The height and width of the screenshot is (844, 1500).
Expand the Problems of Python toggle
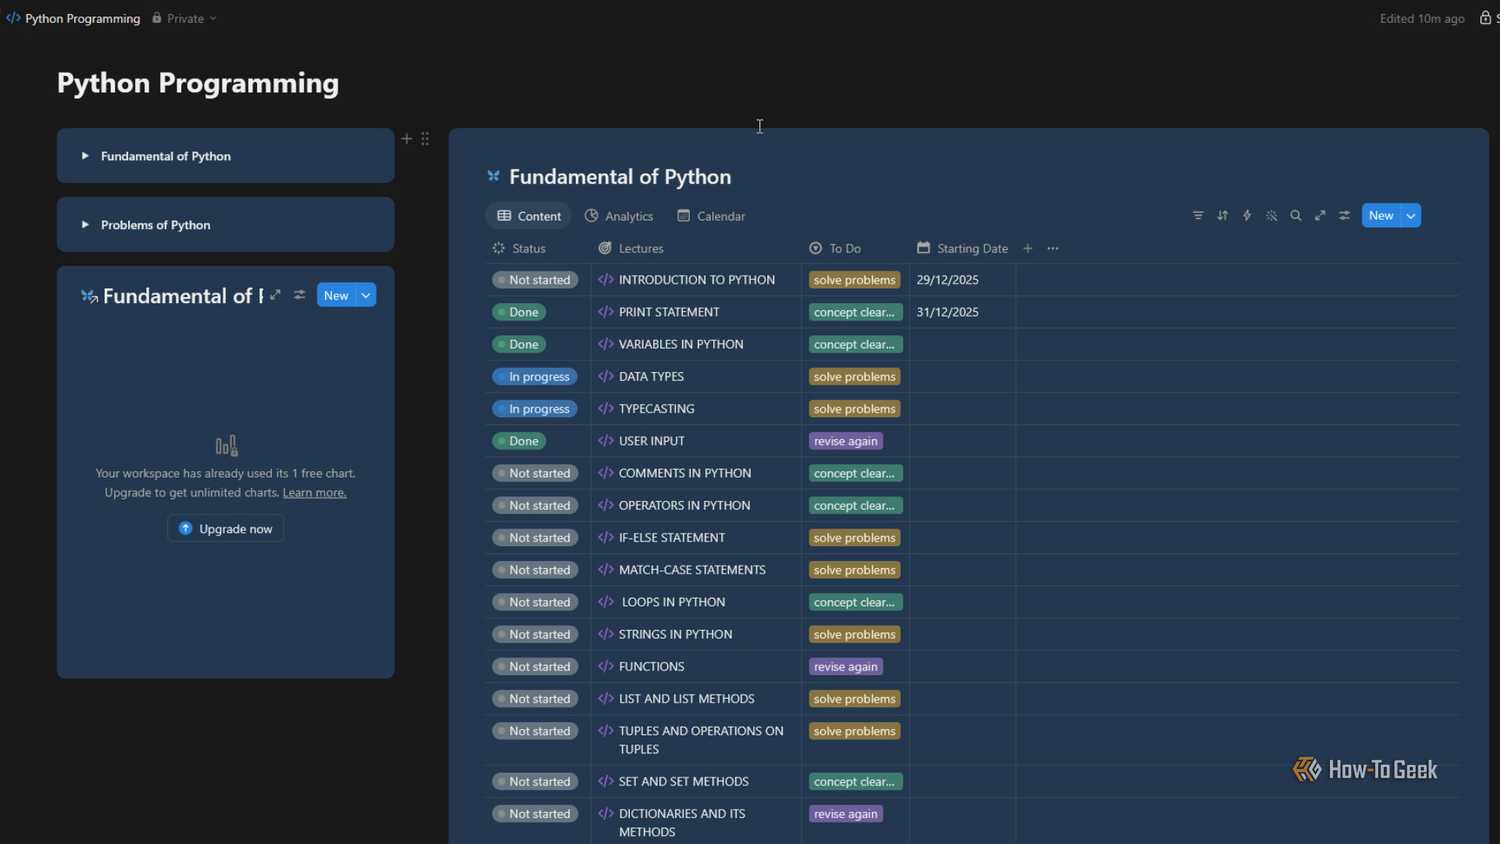(x=85, y=225)
